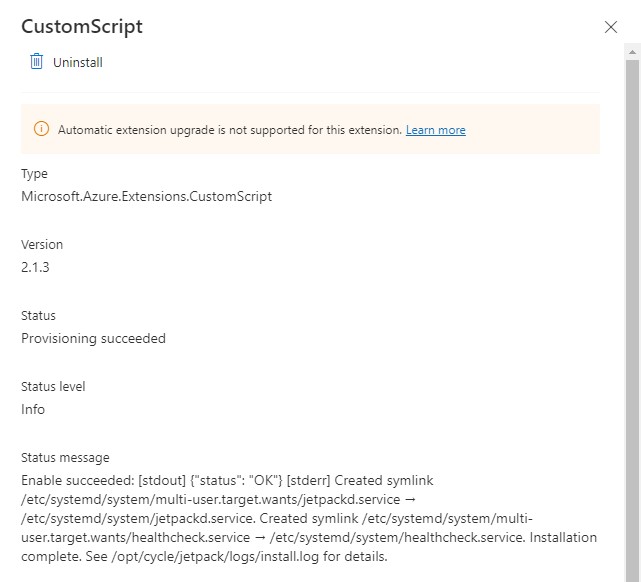
Task: Click the Status field label
Action: 39,316
